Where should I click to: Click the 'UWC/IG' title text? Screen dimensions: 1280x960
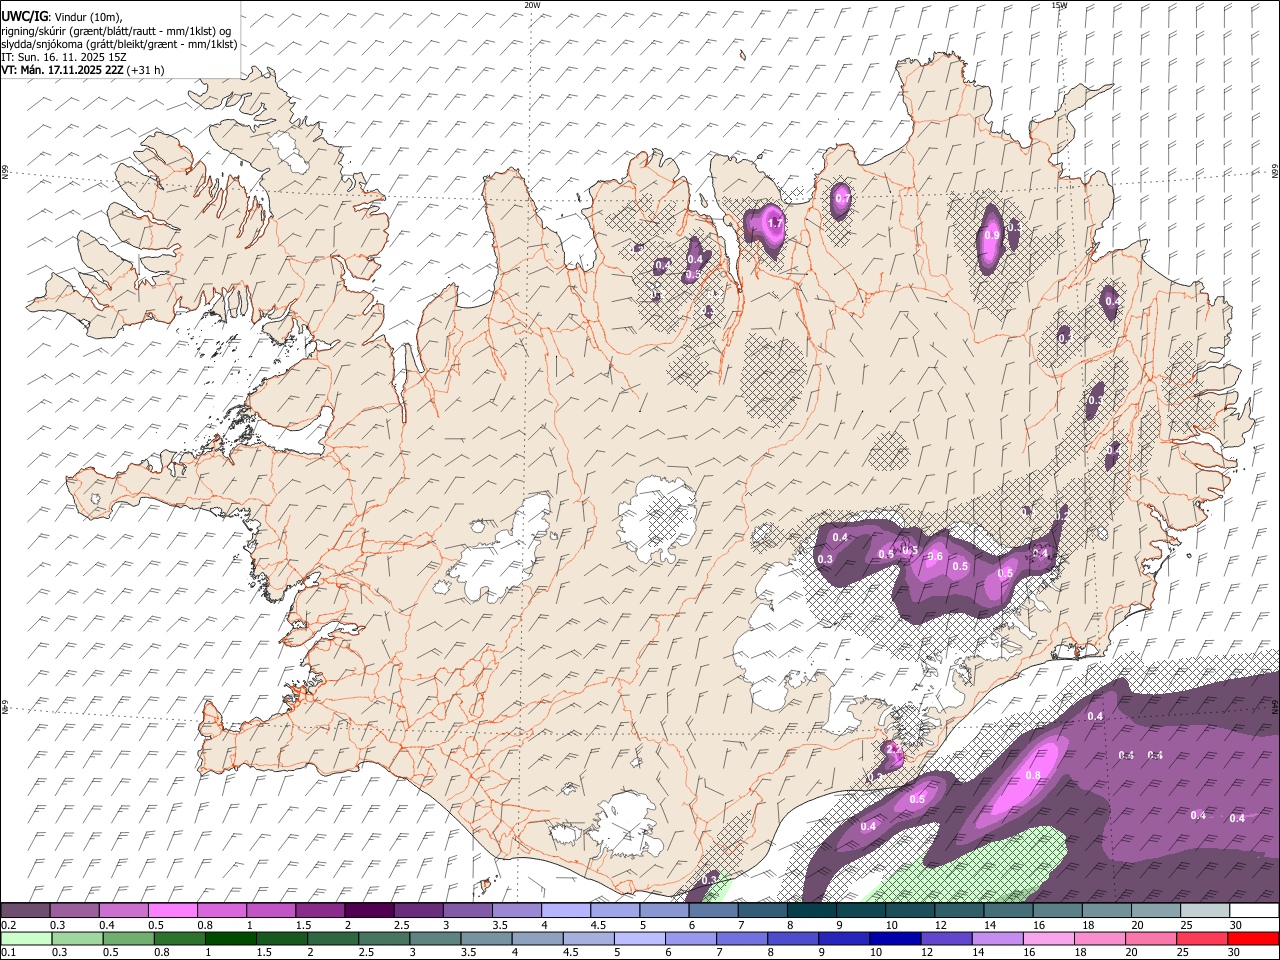24,16
